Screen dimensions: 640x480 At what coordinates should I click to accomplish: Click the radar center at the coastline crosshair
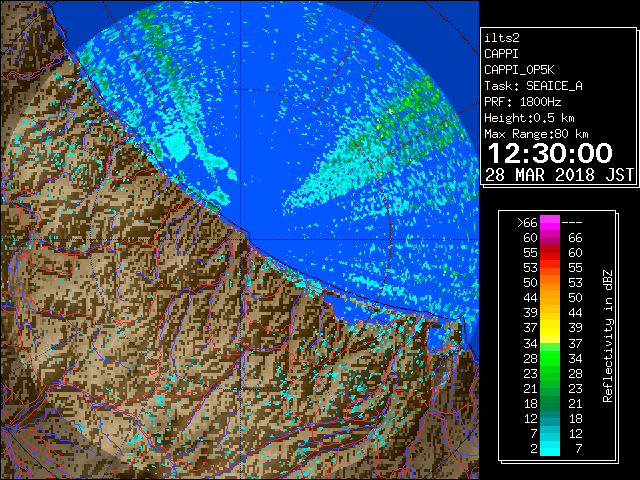point(241,239)
